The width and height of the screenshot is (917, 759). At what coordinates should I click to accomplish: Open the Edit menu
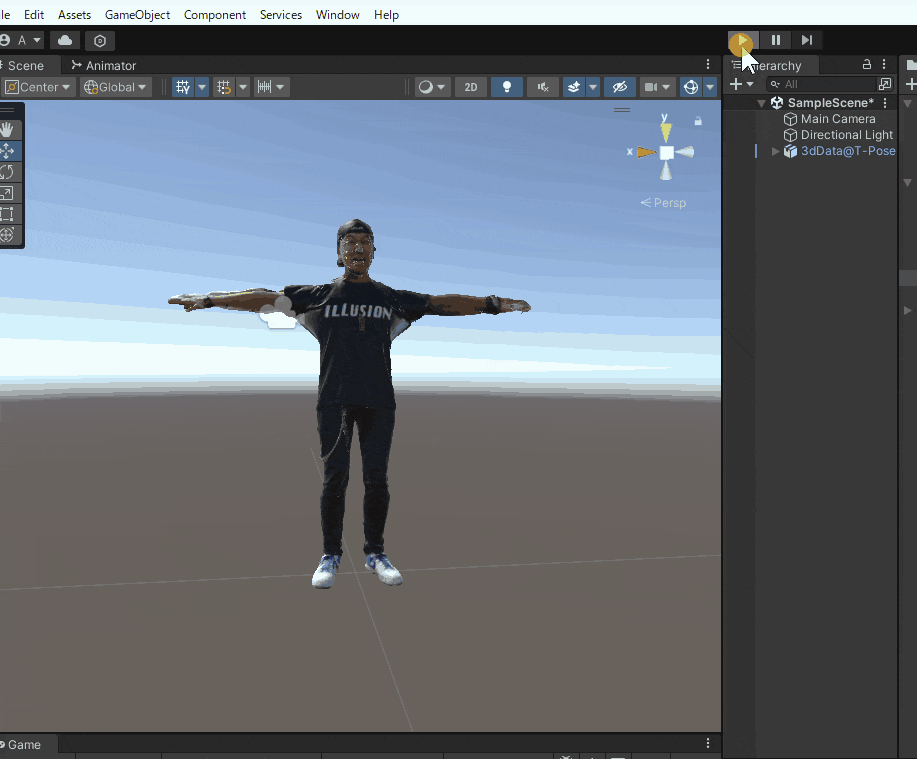(x=34, y=15)
